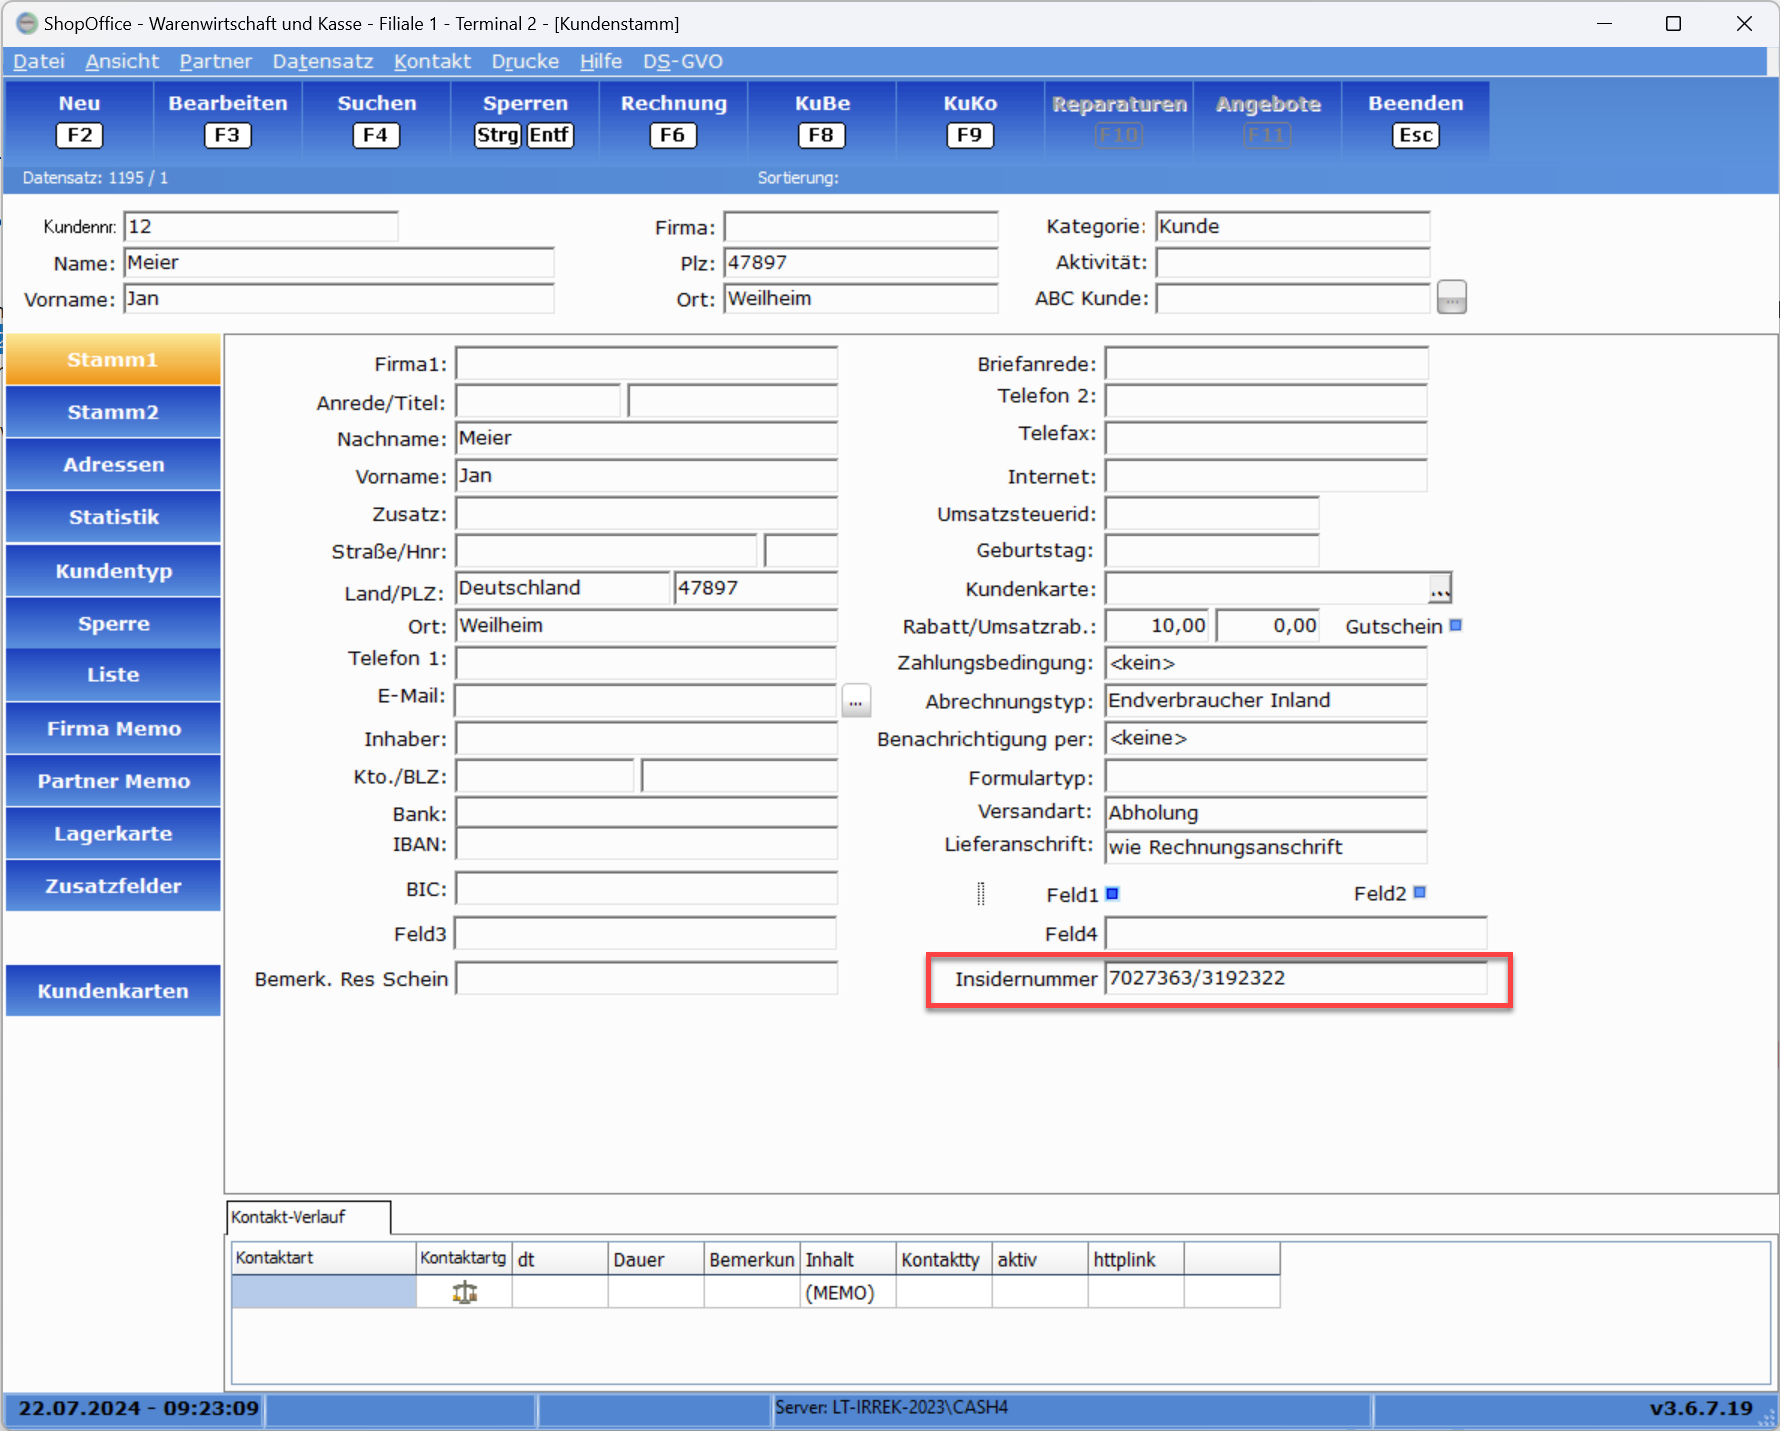
Task: Open the Kundentyp sidebar section
Action: click(113, 571)
